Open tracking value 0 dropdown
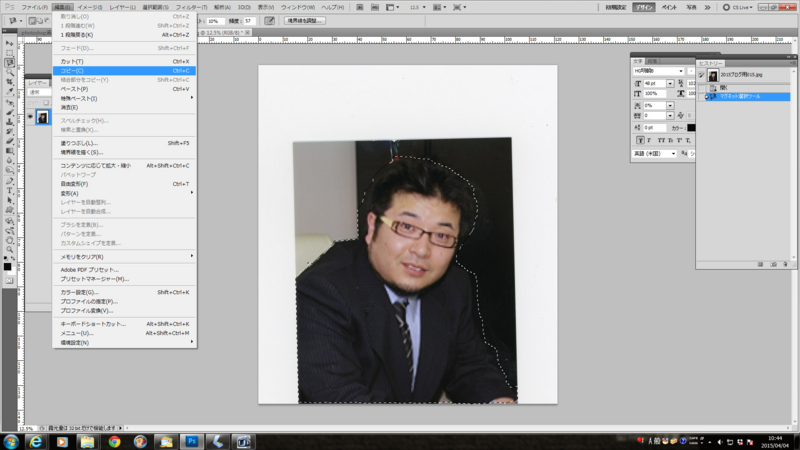800x450 pixels. (x=670, y=116)
